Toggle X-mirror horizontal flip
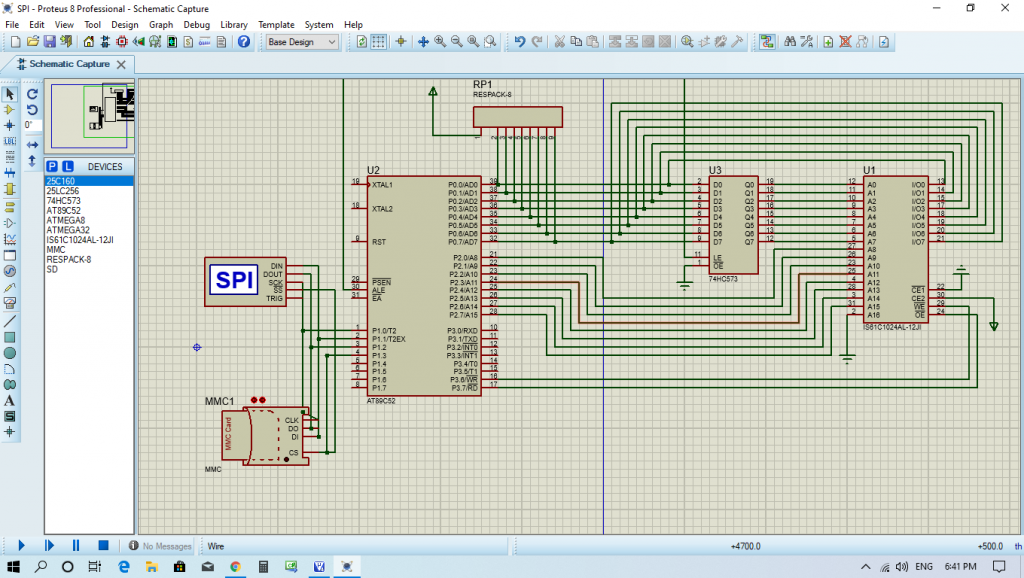1024x578 pixels. pos(32,145)
